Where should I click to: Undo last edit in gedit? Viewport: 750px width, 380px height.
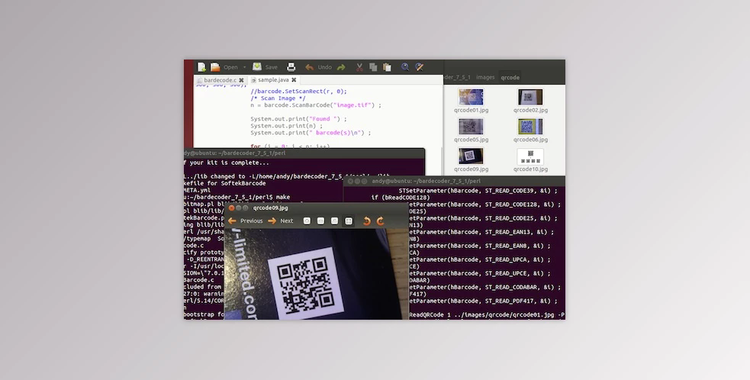pyautogui.click(x=319, y=67)
